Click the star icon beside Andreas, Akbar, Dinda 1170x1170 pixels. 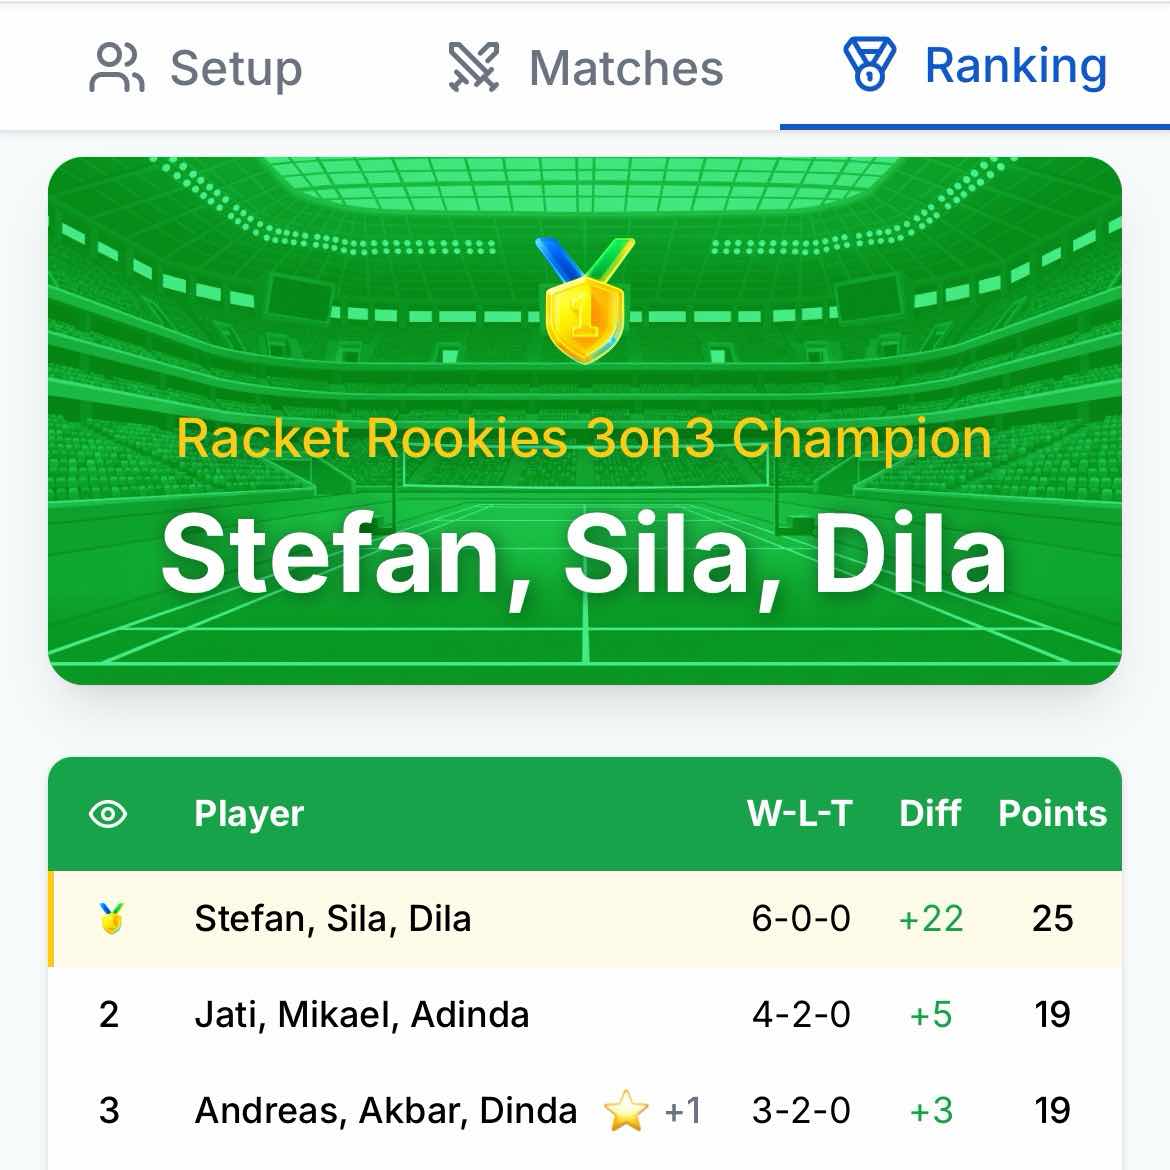click(626, 1112)
